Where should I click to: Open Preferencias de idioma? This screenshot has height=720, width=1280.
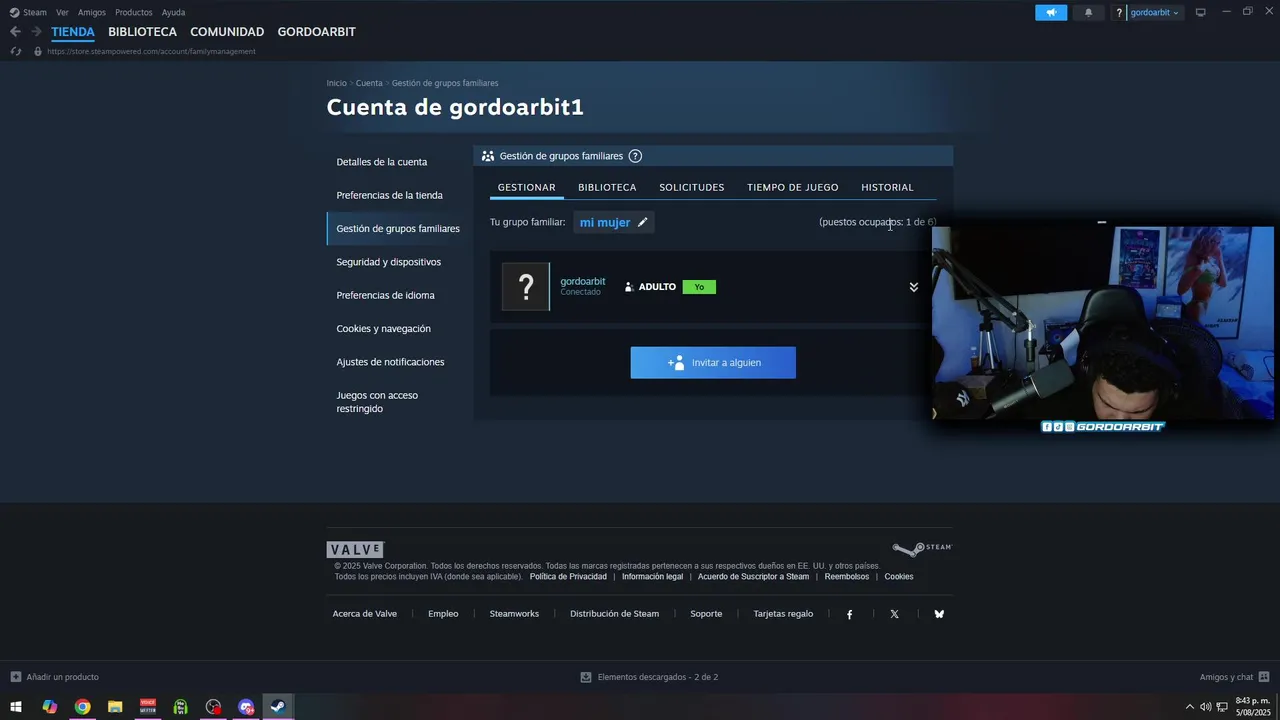click(x=385, y=295)
